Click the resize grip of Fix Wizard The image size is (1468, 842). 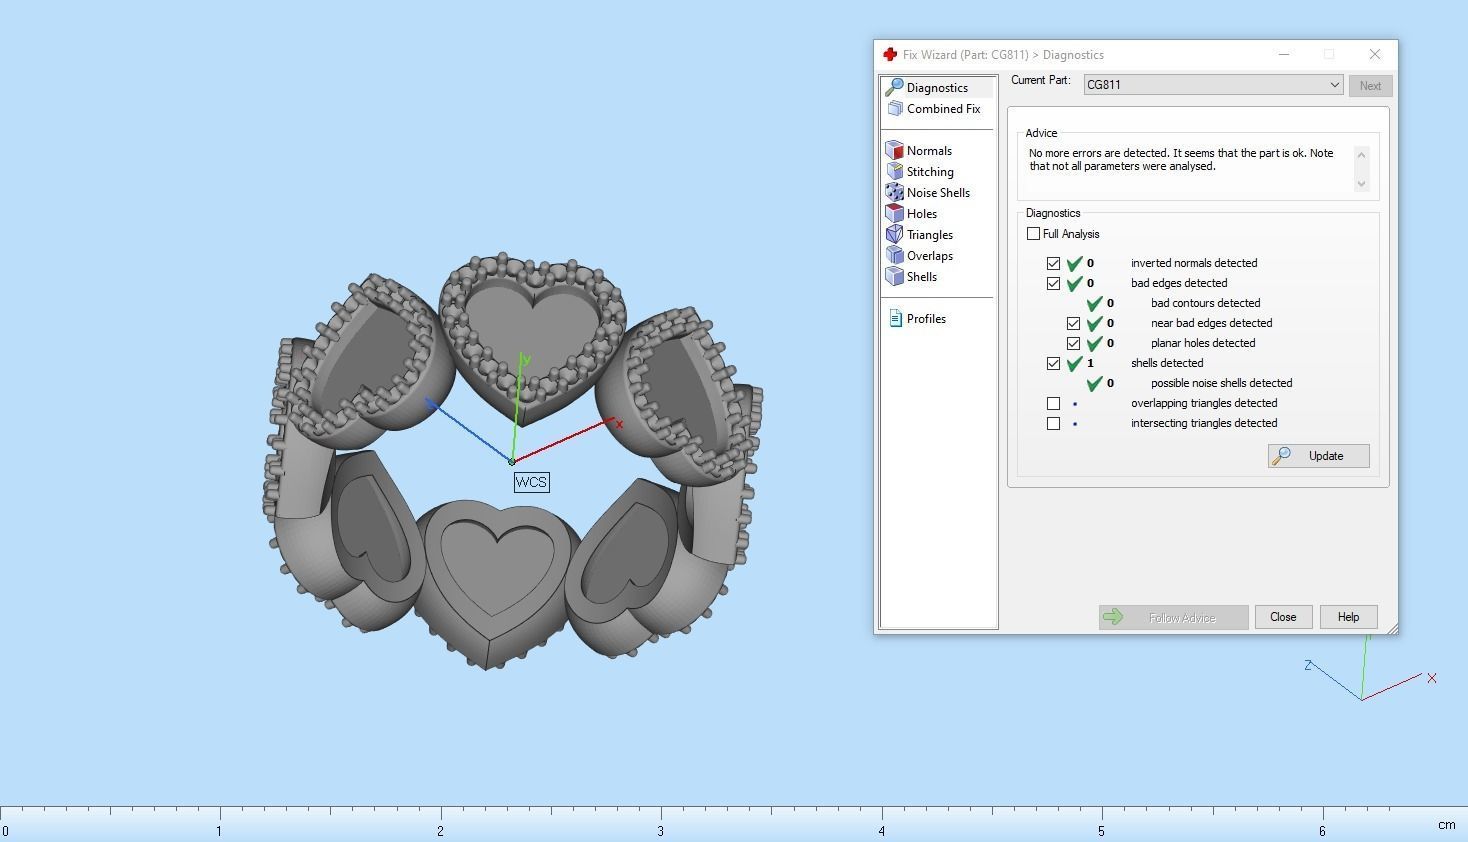[1392, 628]
